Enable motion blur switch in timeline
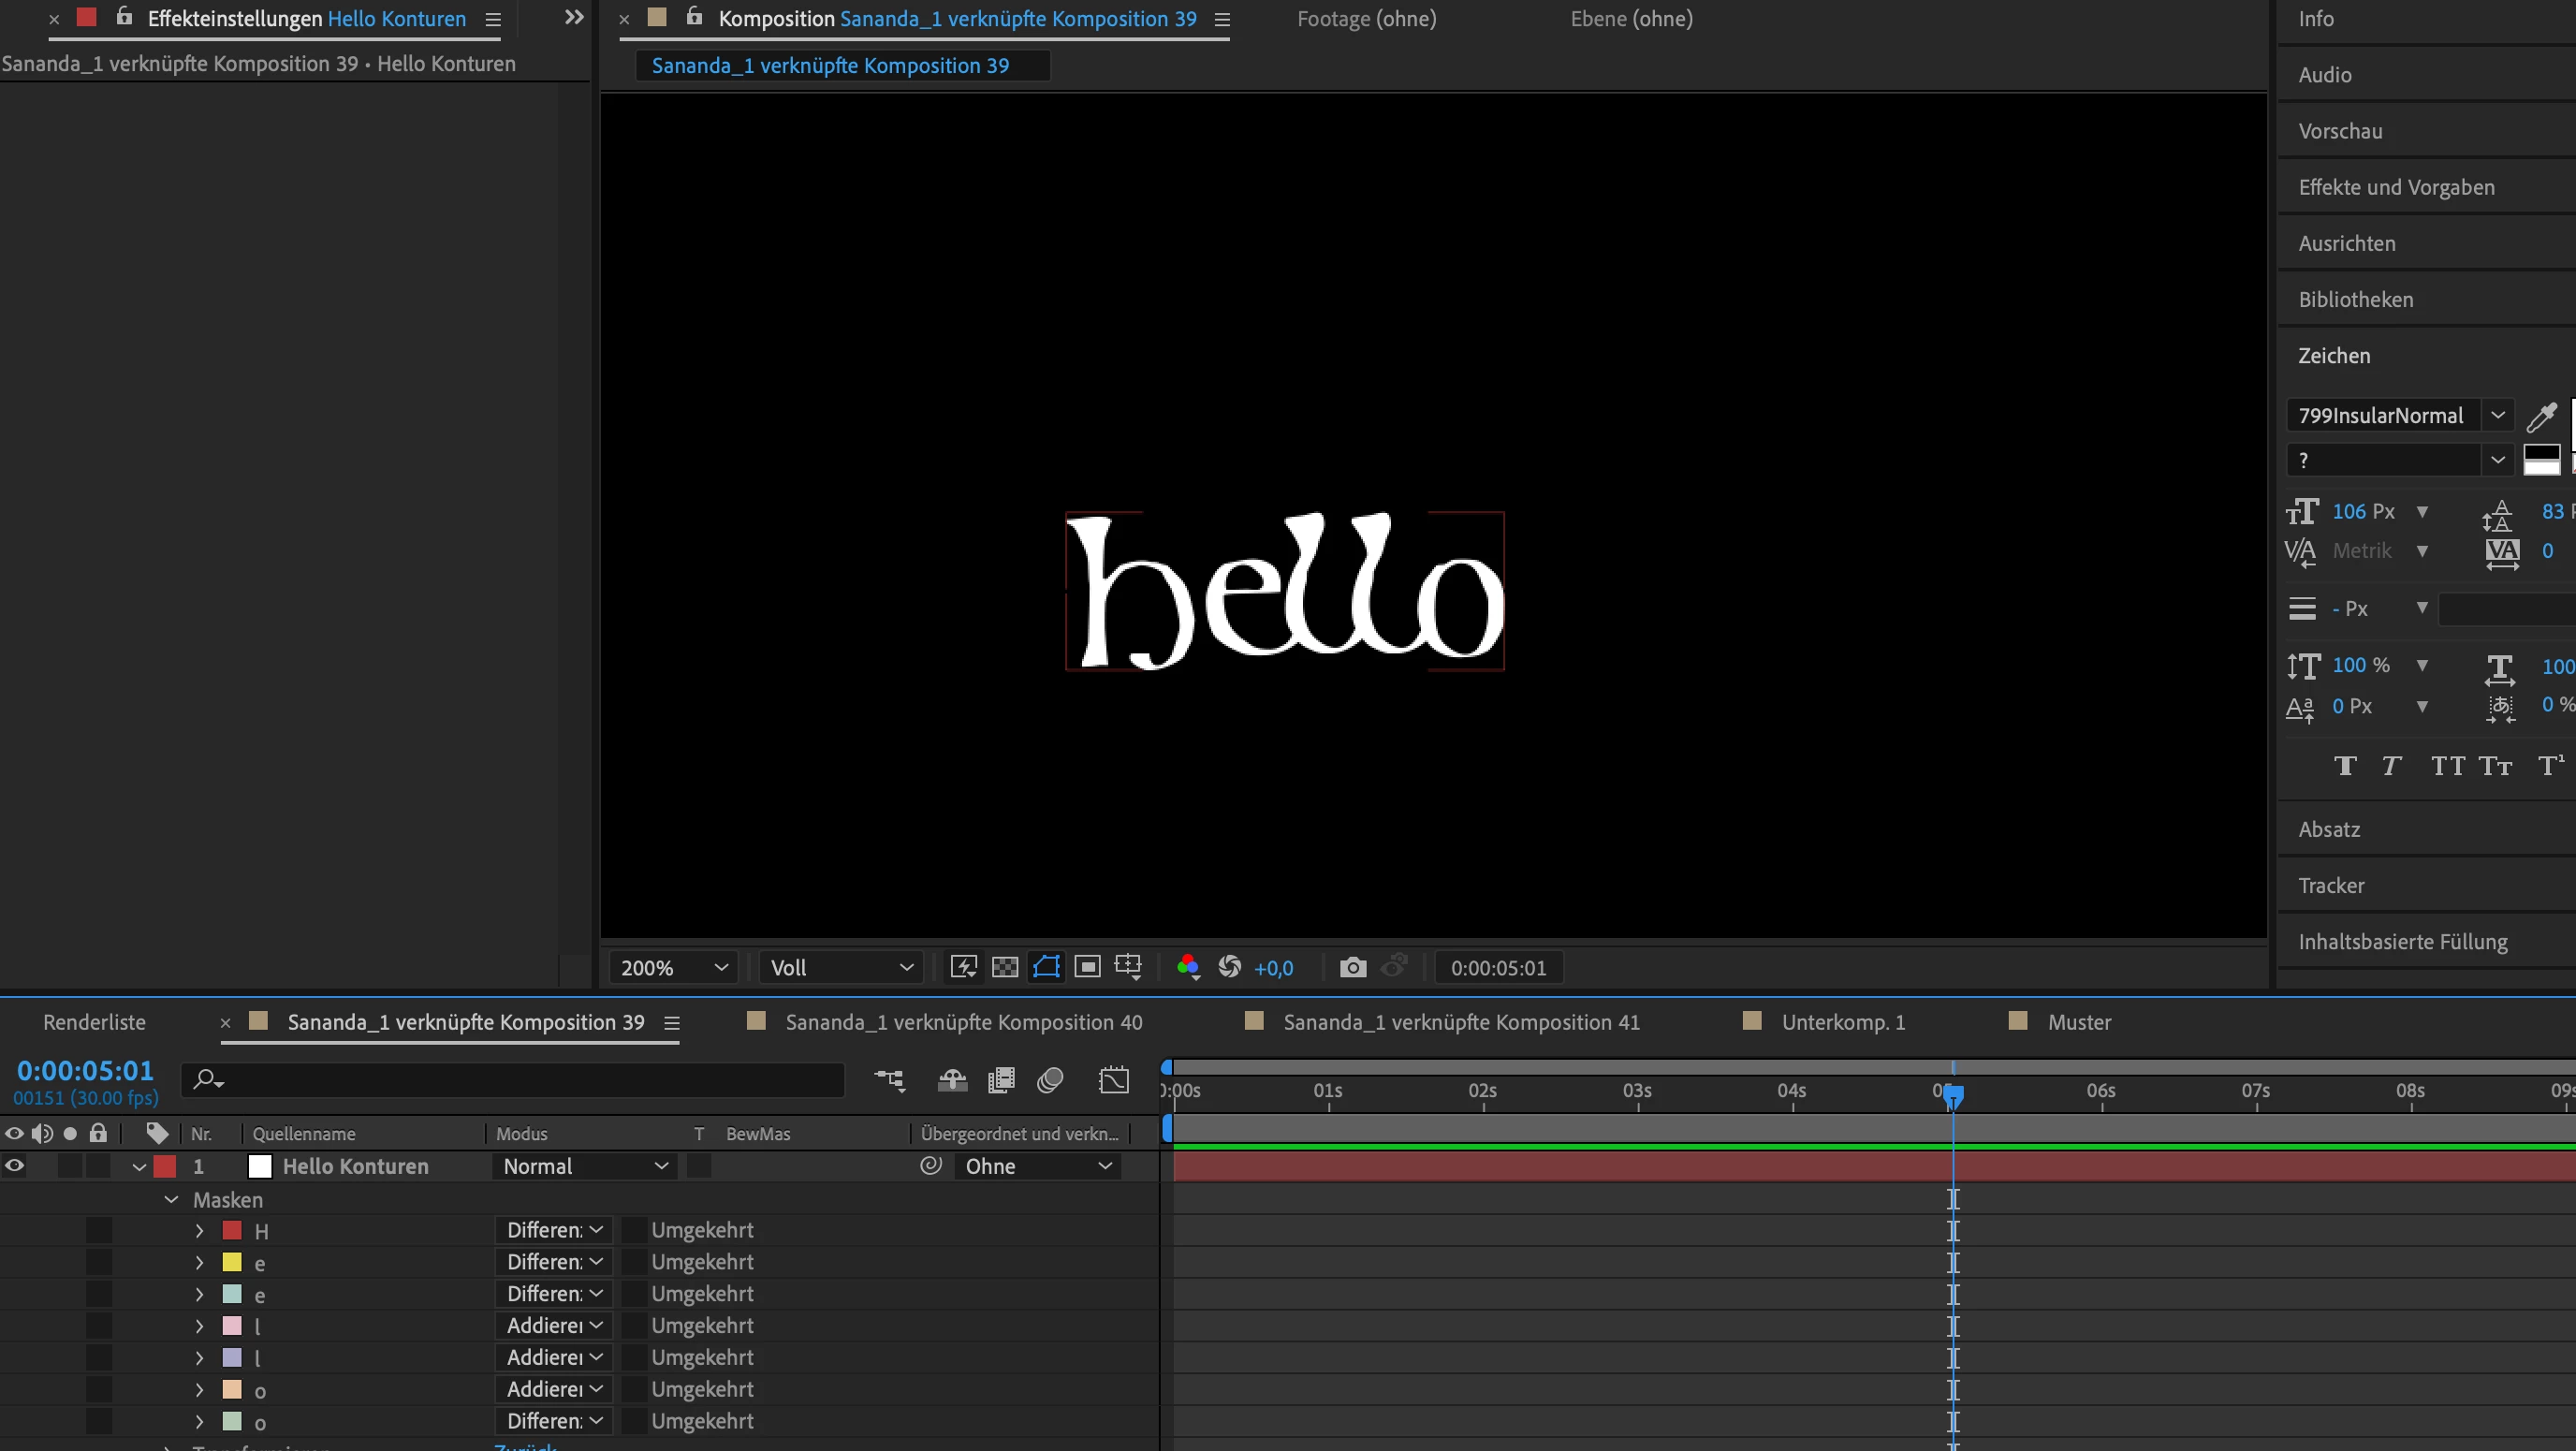The image size is (2576, 1451). point(1050,1080)
